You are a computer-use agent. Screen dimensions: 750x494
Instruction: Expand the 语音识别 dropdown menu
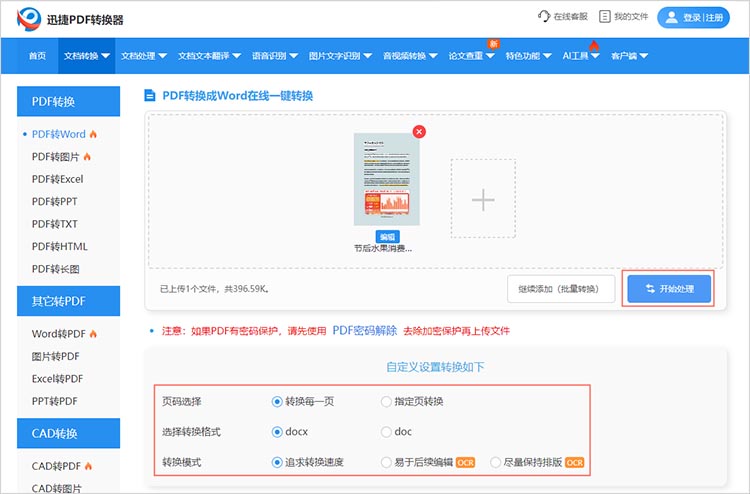pos(275,56)
